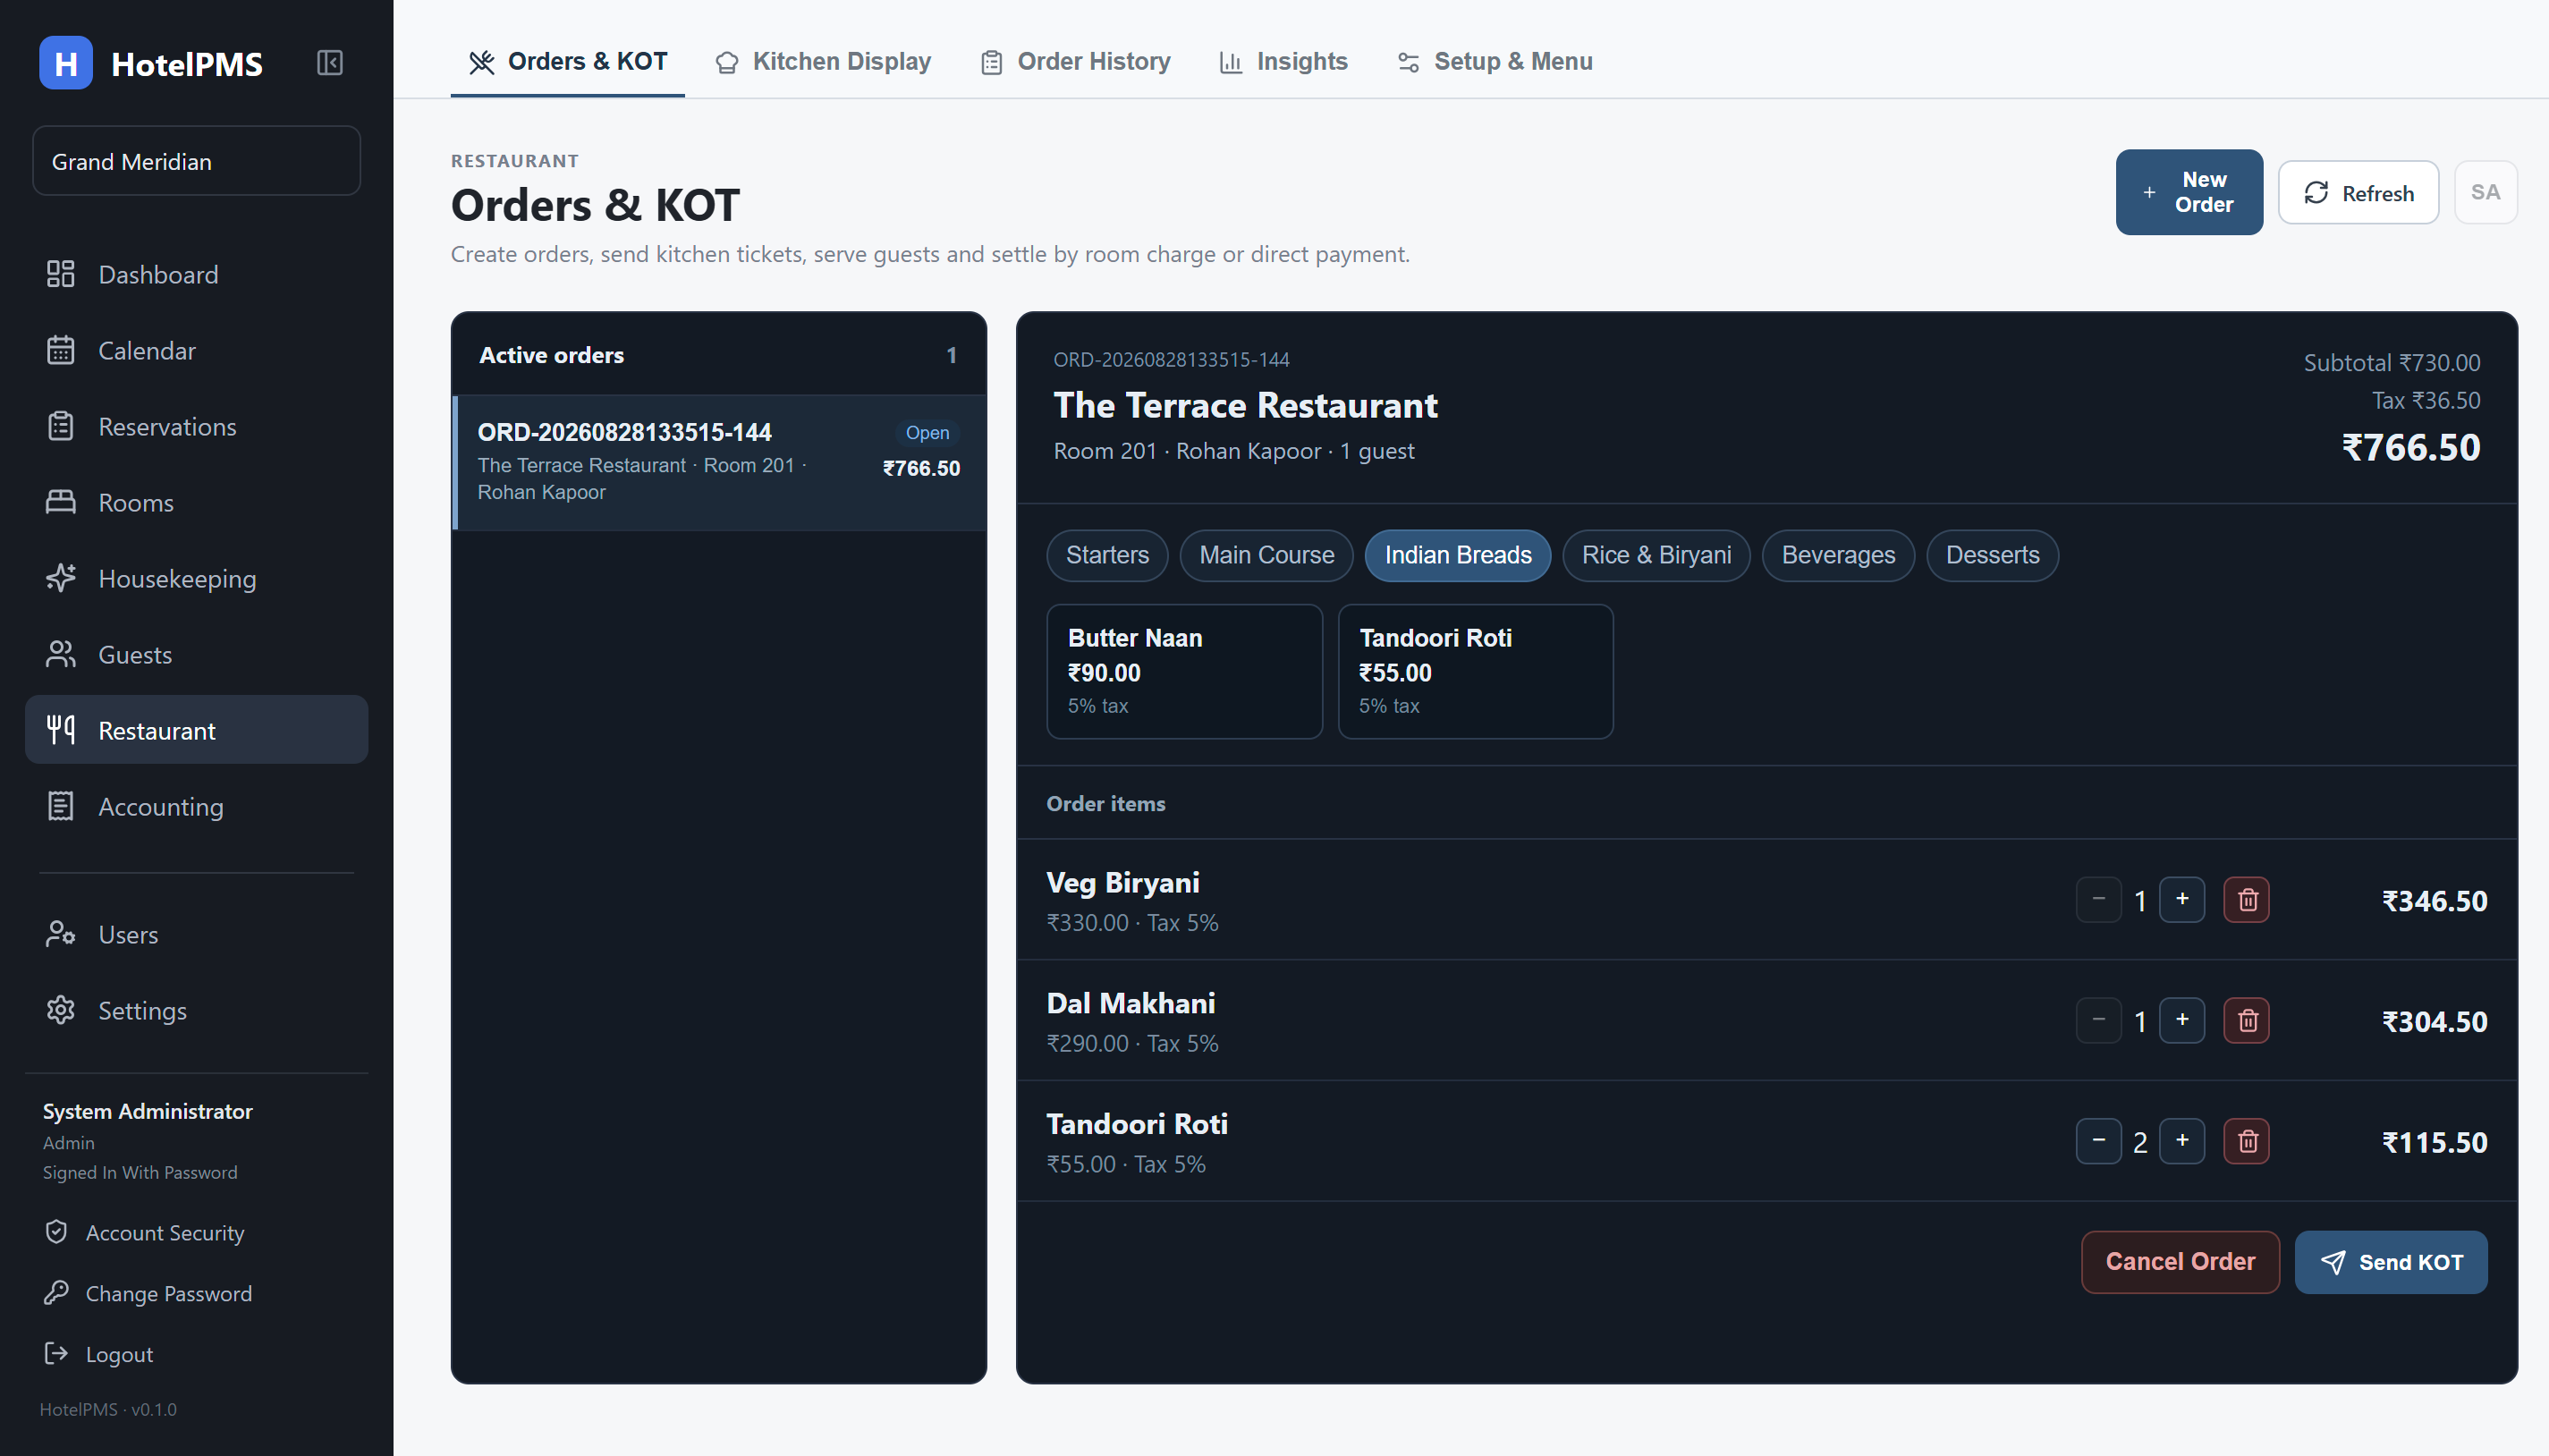The image size is (2549, 1456).
Task: Switch to Order History tab
Action: click(1075, 62)
